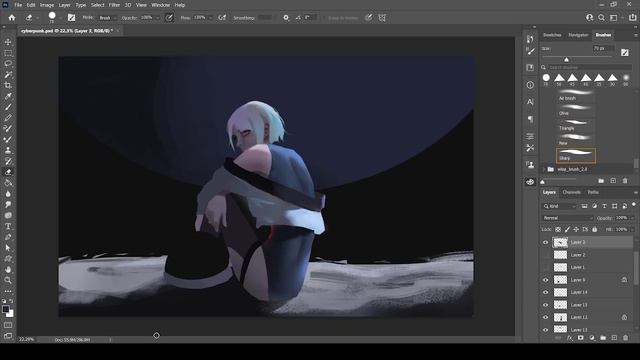Open the Search icon at top right
Screen dimensions: 640x360
click(x=601, y=18)
